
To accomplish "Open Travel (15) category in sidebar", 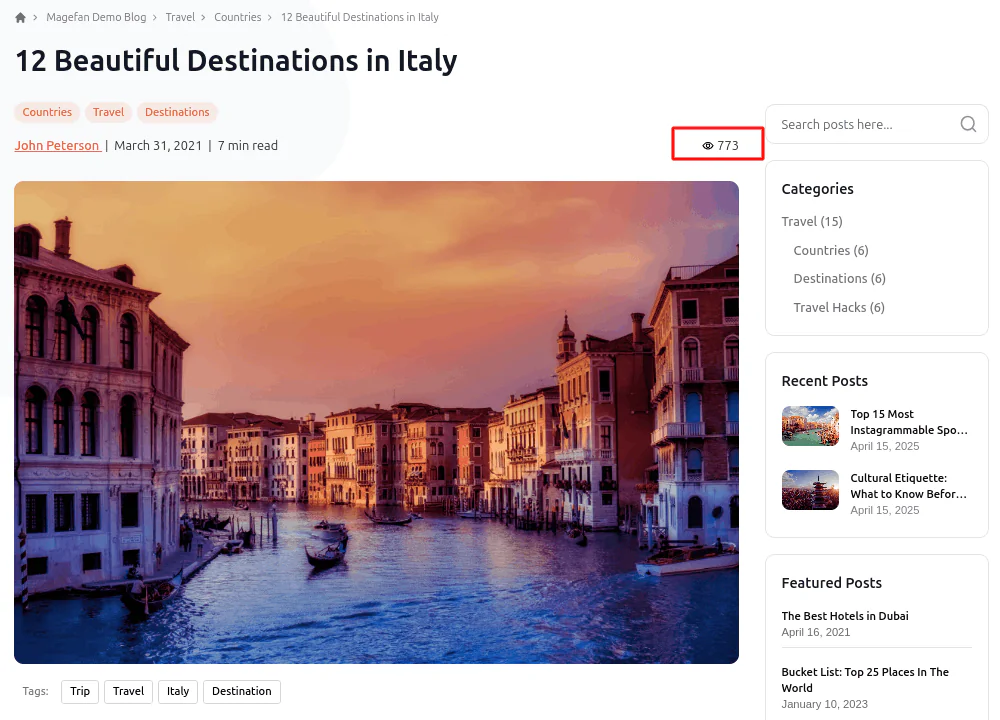I will click(x=812, y=221).
